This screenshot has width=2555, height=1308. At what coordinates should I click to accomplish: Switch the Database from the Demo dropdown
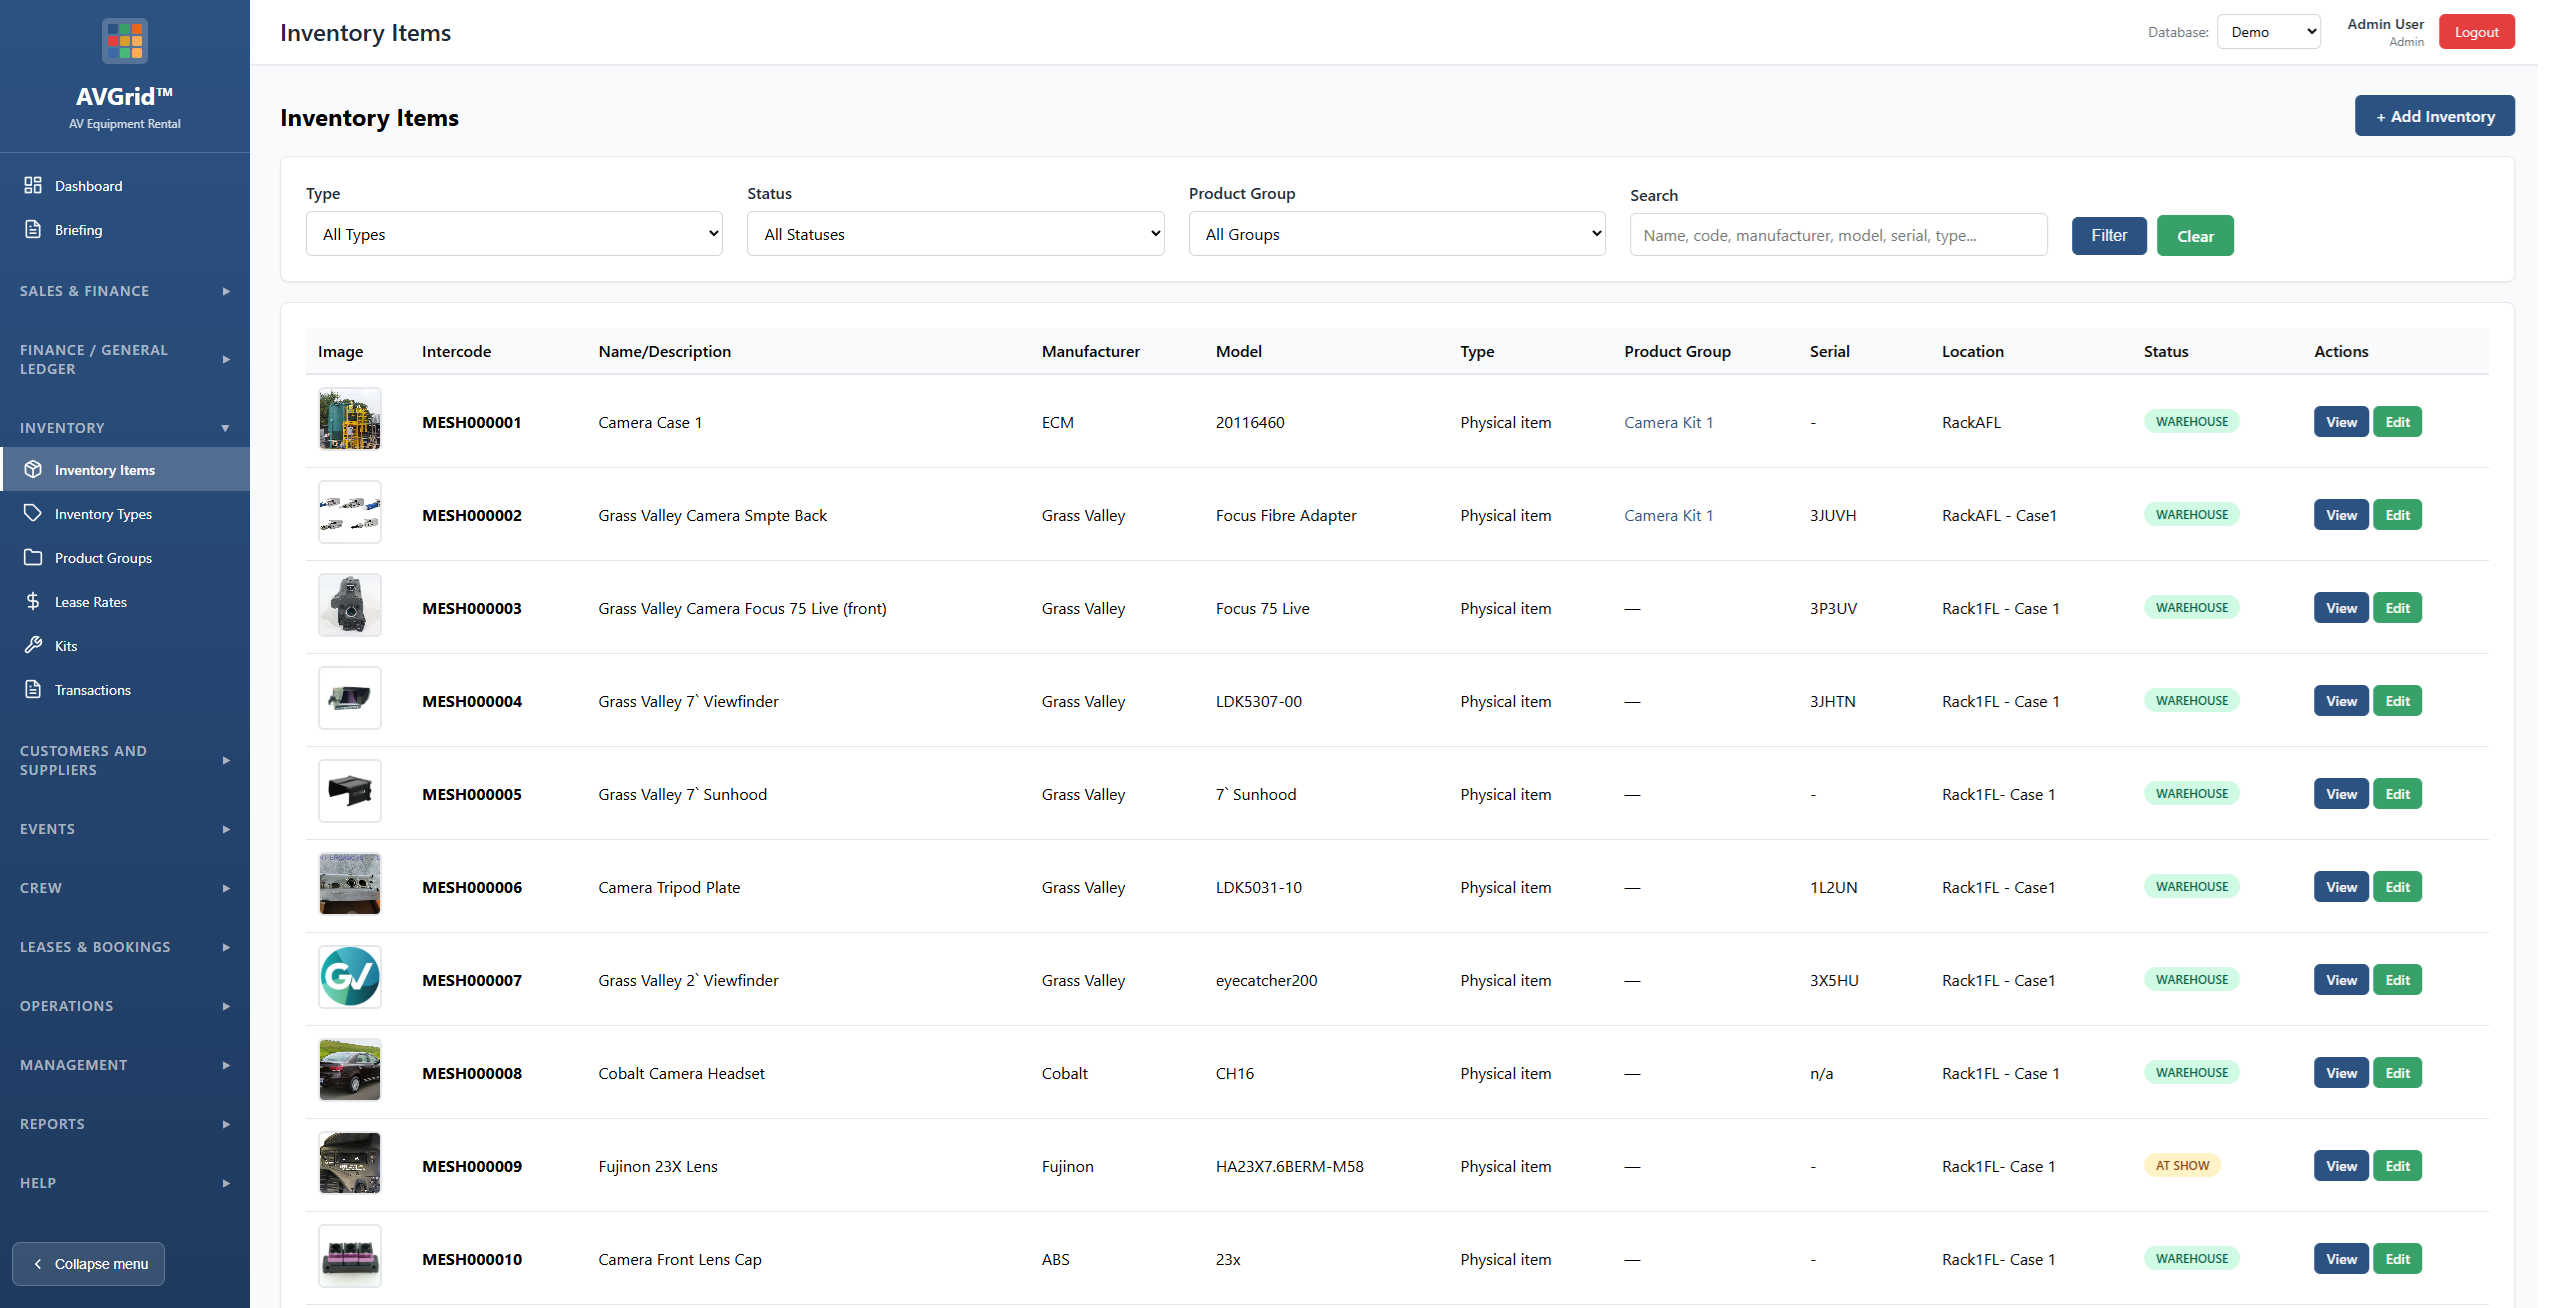click(2268, 31)
